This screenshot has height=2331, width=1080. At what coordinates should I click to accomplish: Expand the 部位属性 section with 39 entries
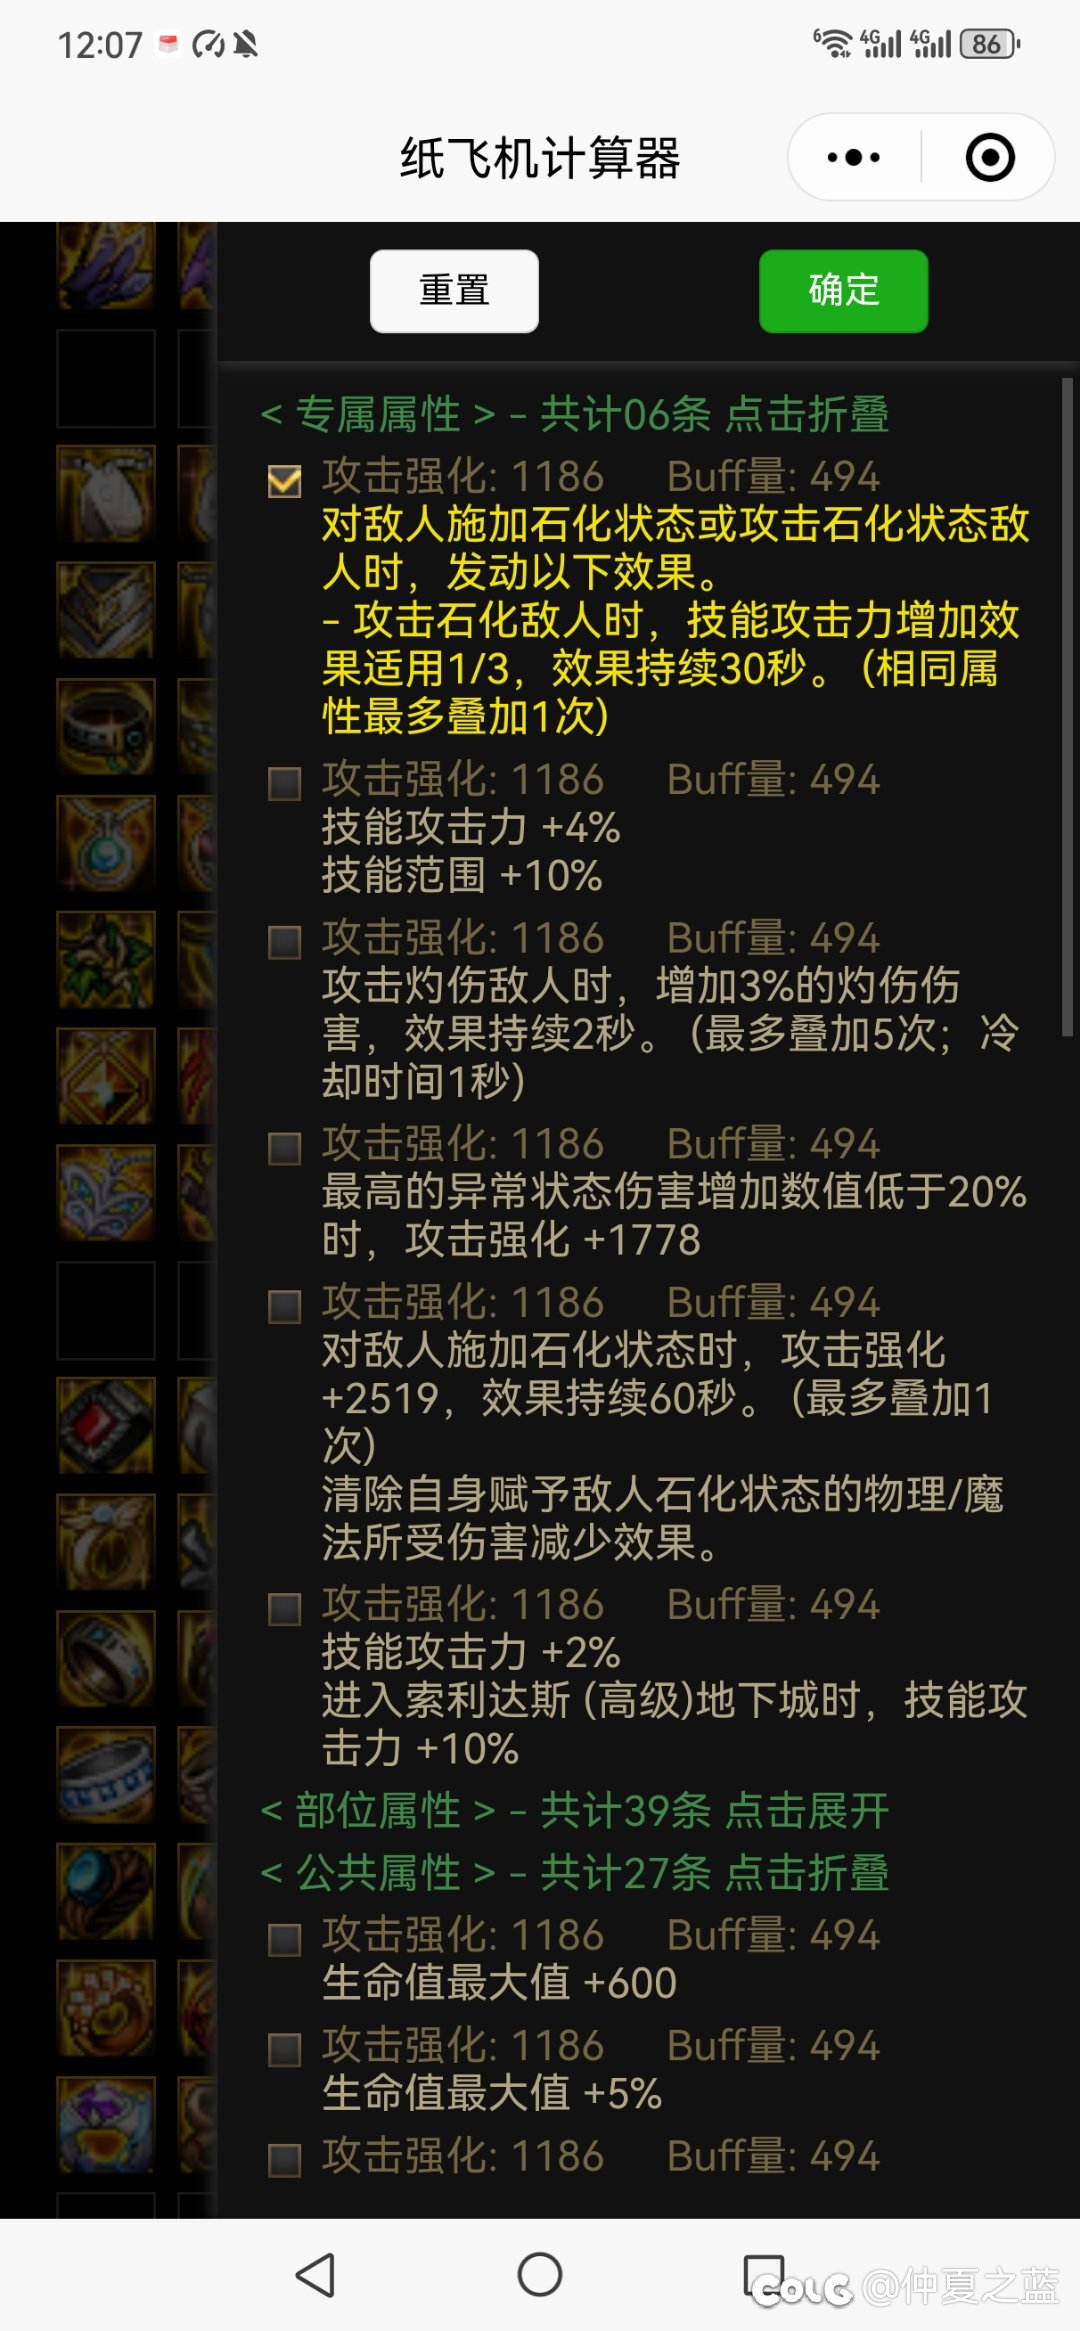[x=574, y=1810]
